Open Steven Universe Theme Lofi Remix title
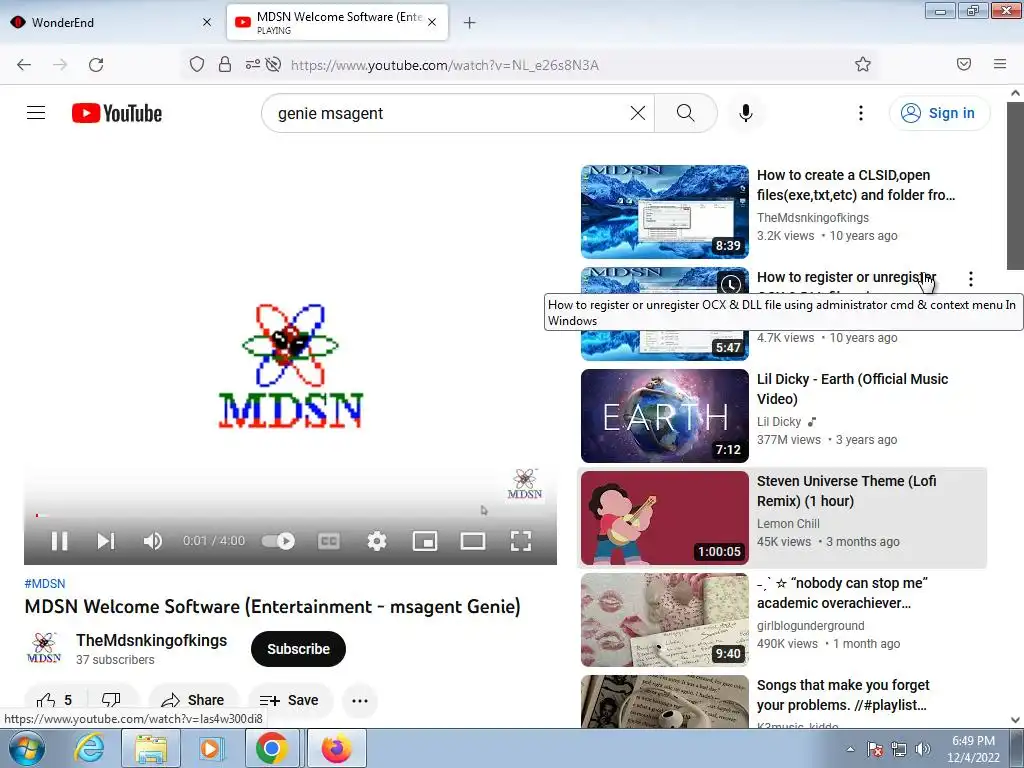 click(x=846, y=491)
